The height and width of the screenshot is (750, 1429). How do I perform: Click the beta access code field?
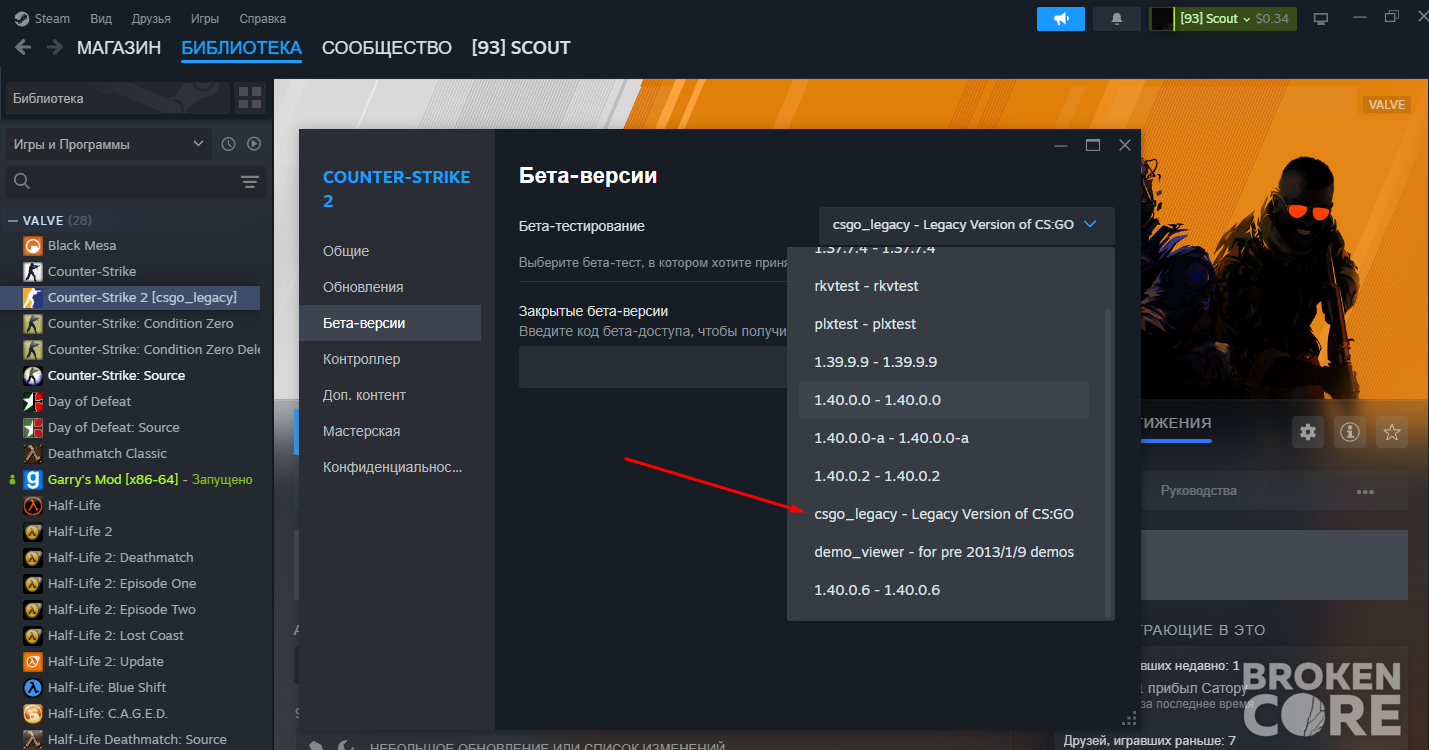653,367
